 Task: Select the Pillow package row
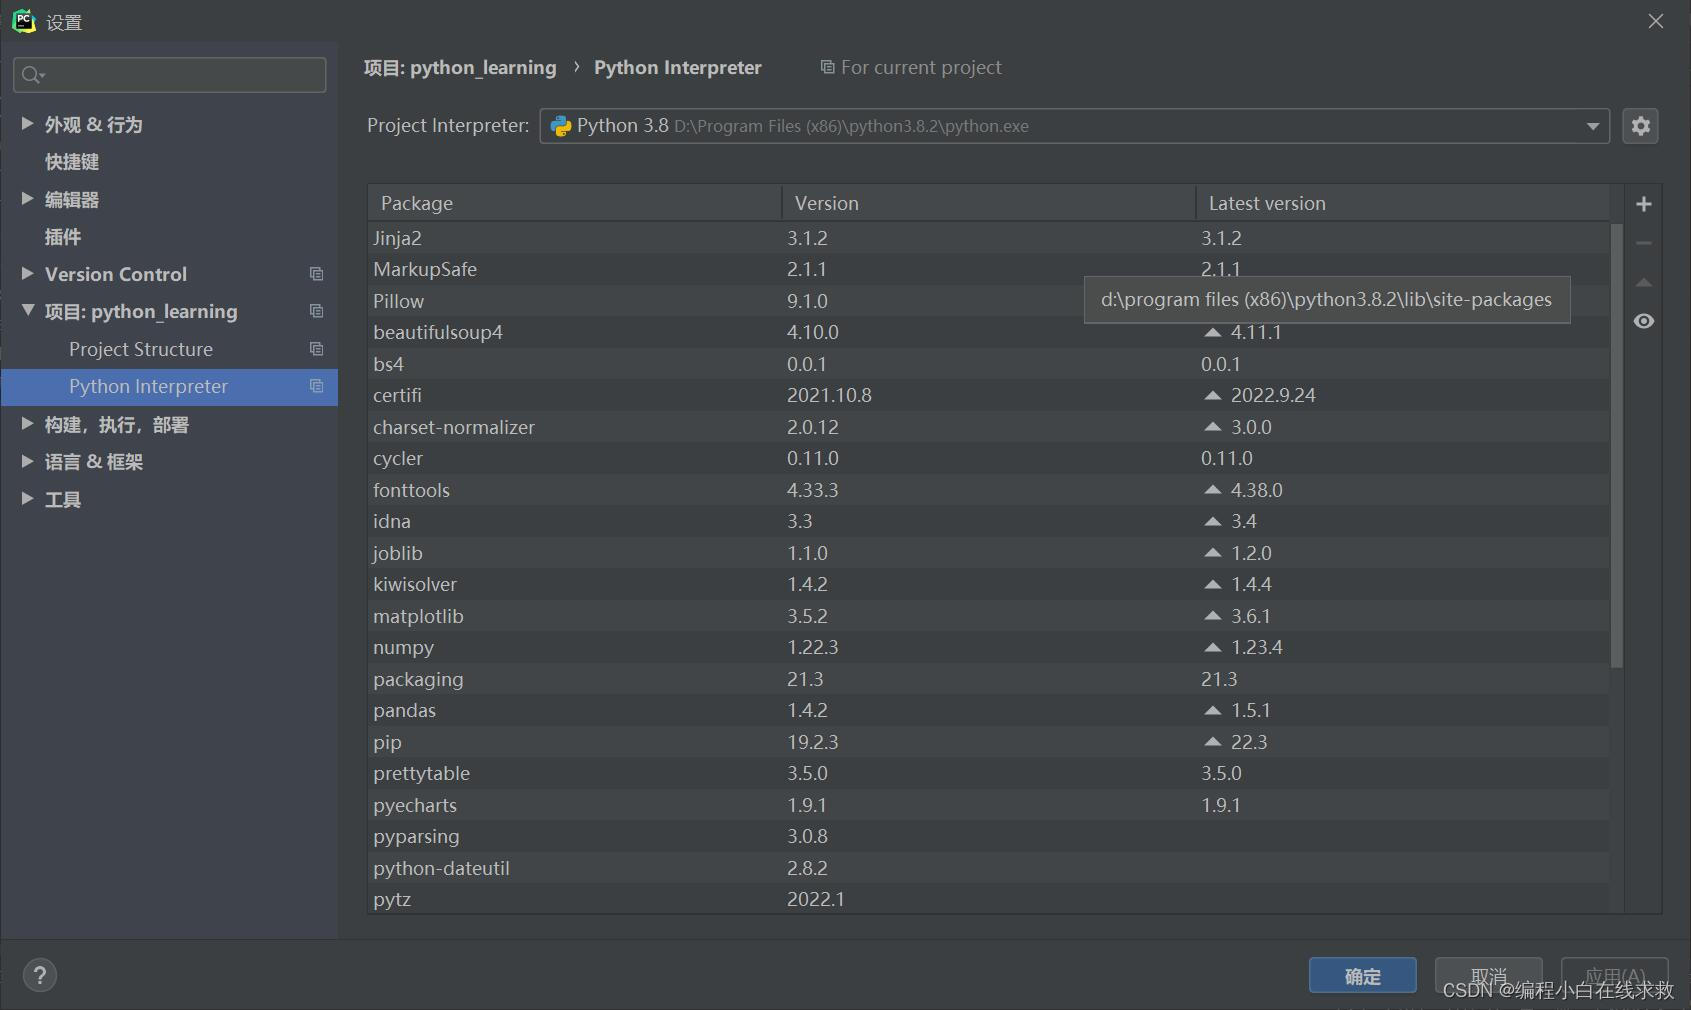pyautogui.click(x=988, y=301)
